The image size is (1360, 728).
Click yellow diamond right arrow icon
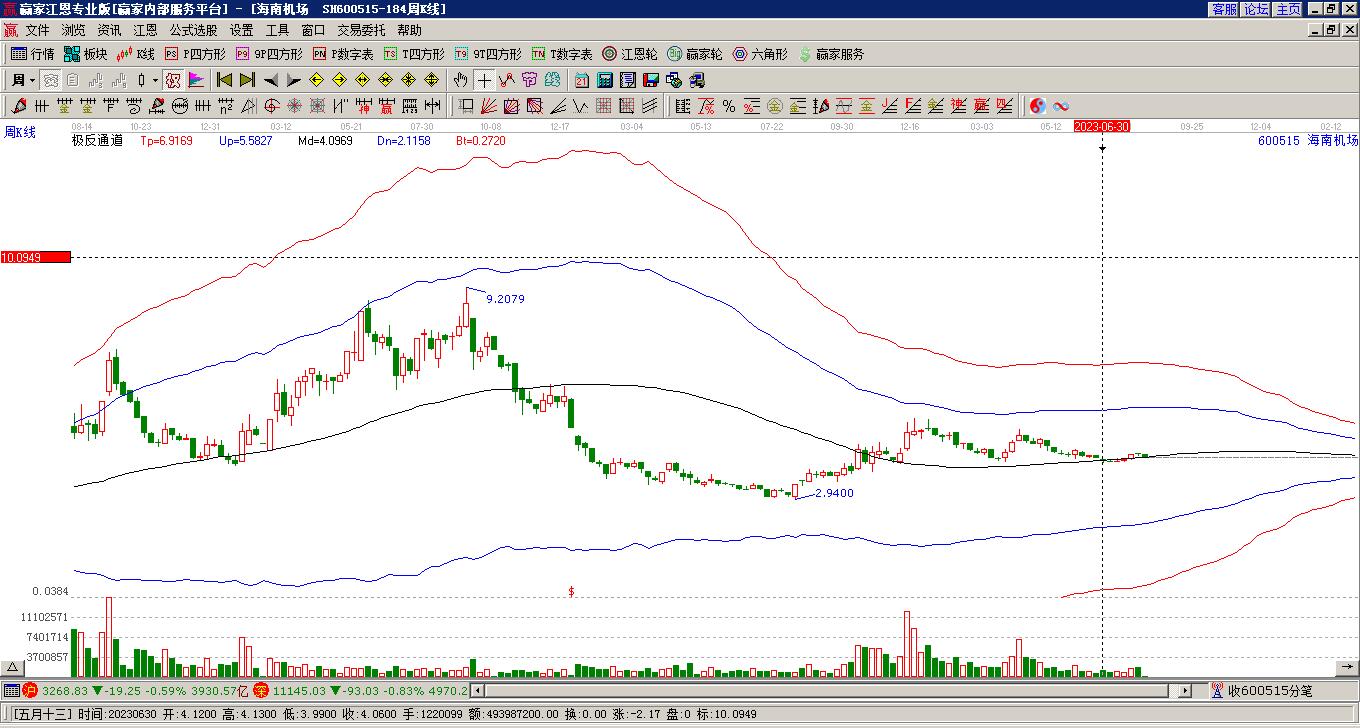pyautogui.click(x=339, y=80)
